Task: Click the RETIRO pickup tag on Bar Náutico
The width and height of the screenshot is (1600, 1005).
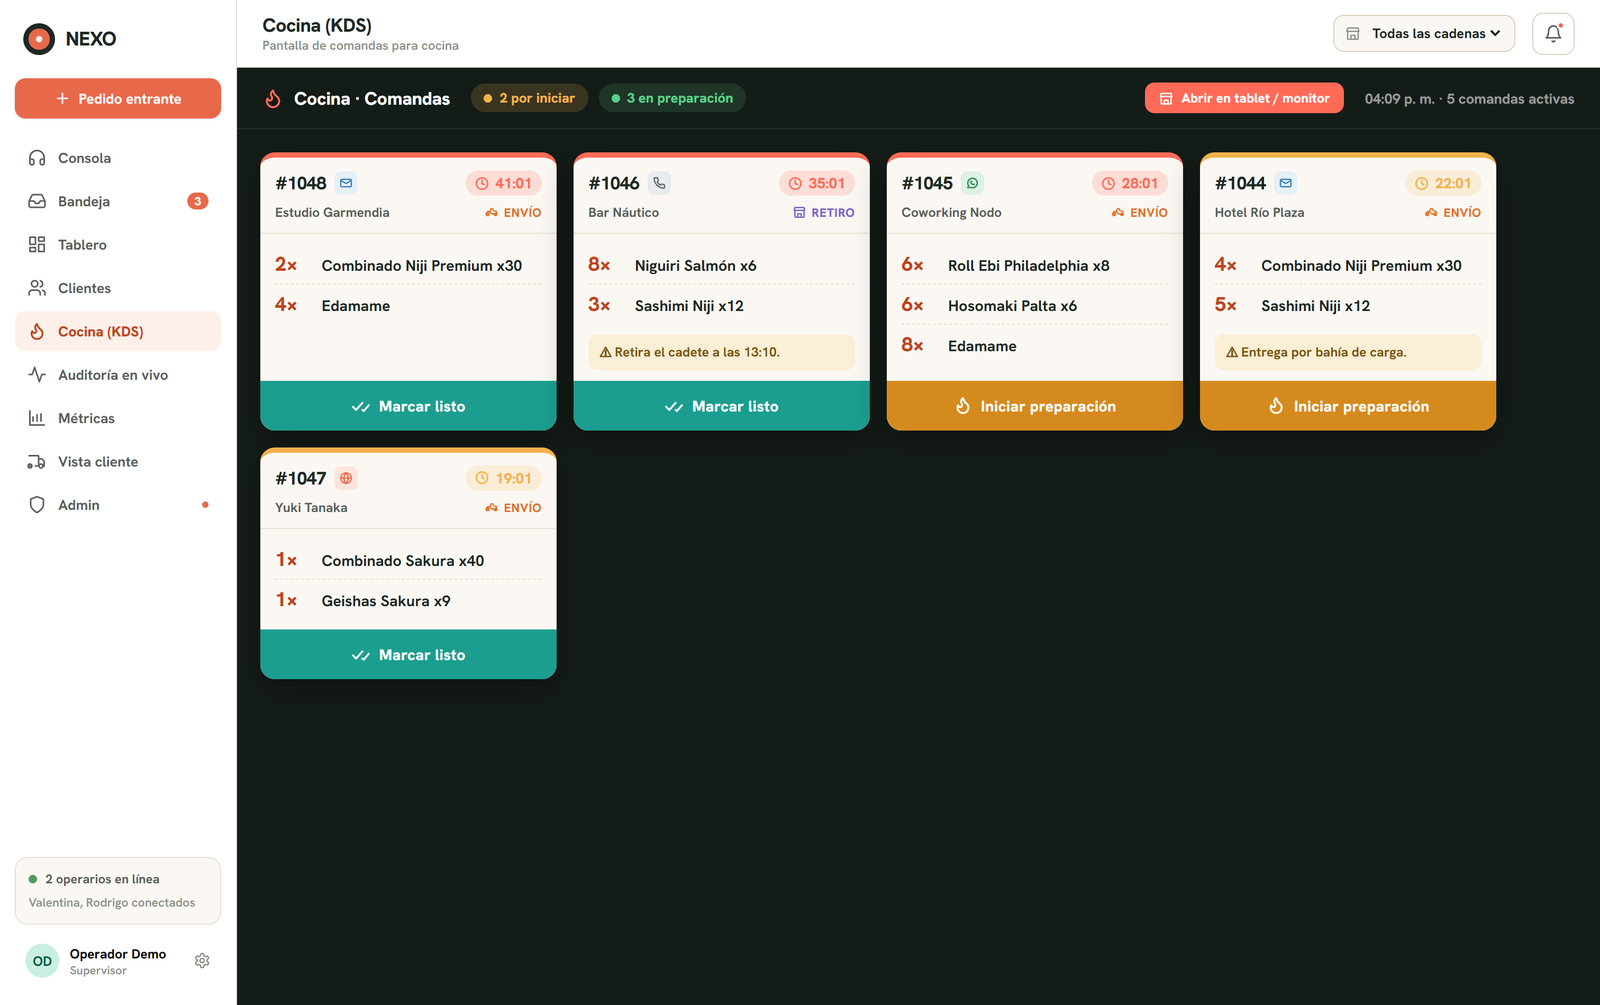Action: pyautogui.click(x=824, y=212)
